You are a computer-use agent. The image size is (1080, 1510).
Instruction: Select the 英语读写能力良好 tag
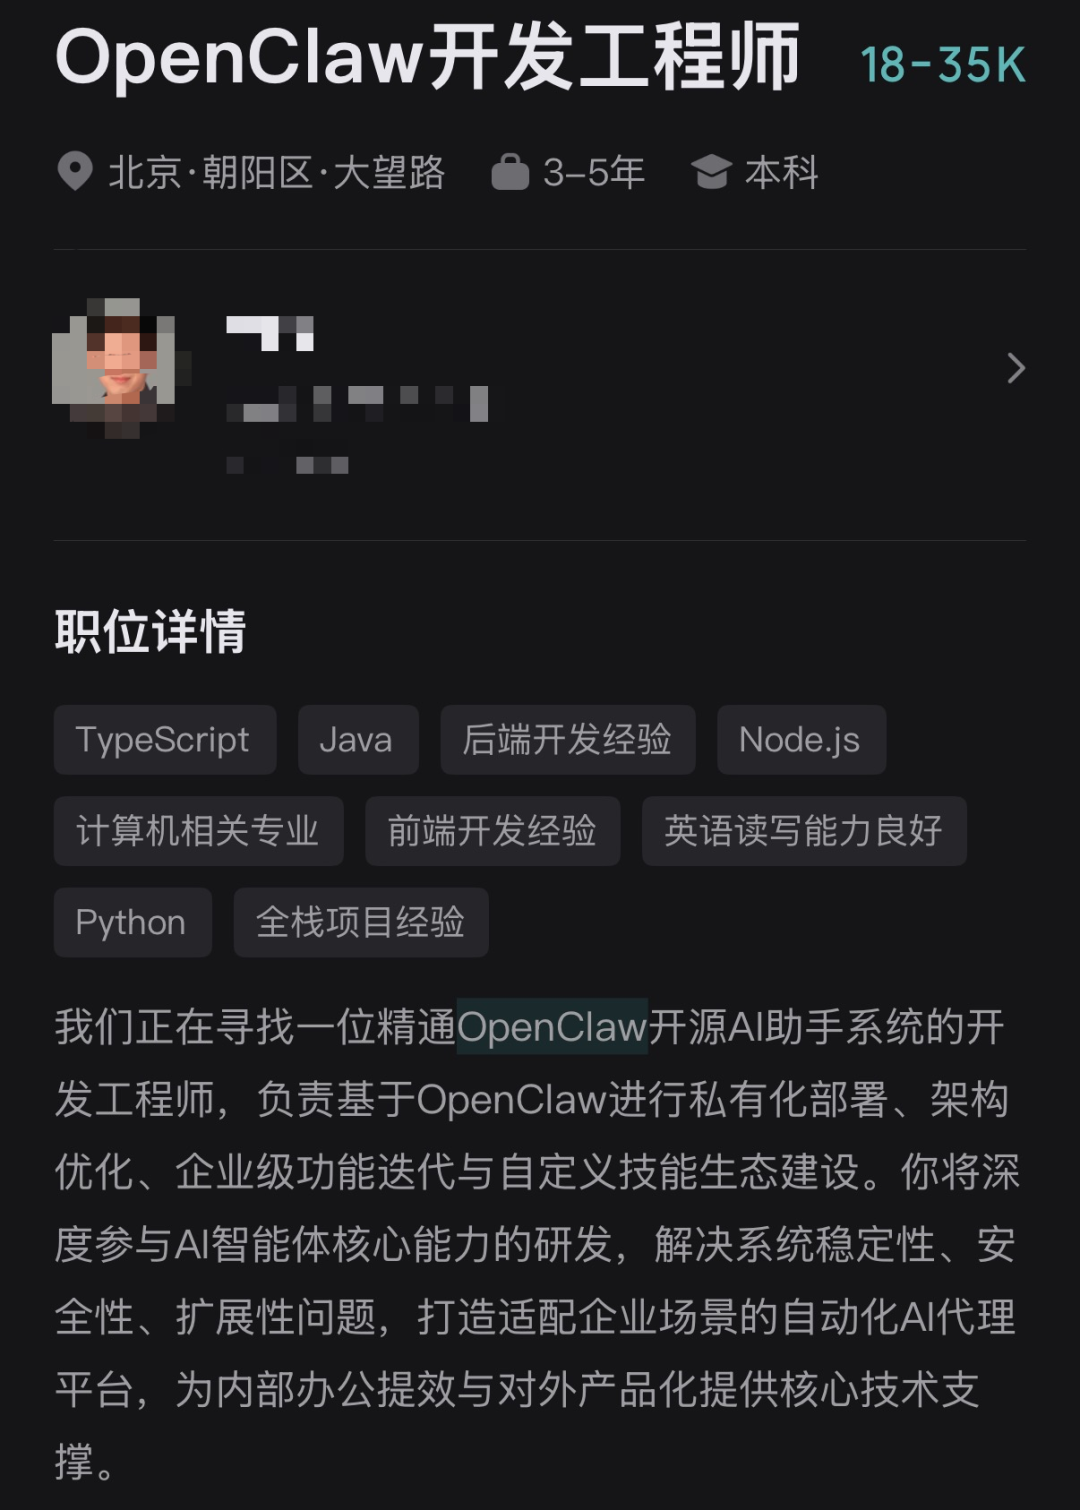click(804, 831)
